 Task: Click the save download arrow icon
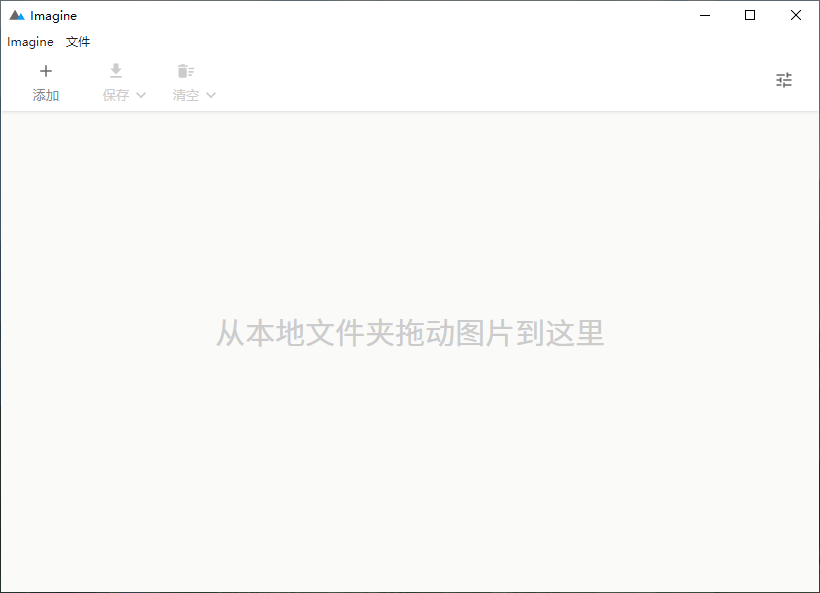coord(116,71)
